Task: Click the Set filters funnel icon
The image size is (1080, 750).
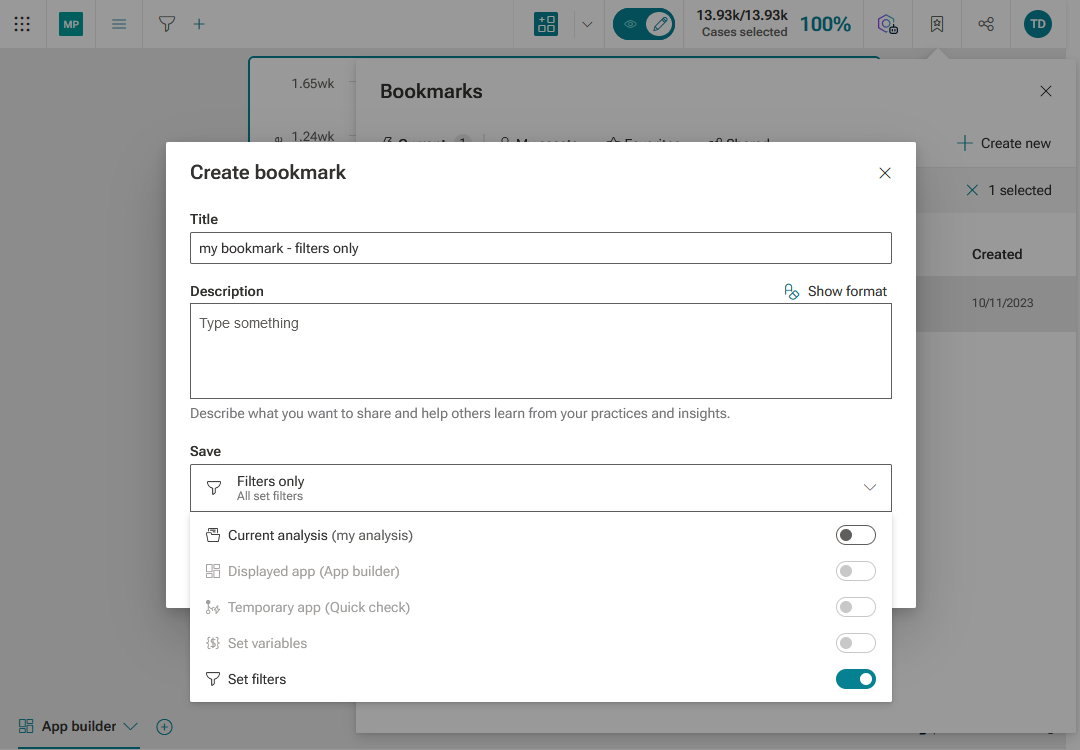Action: [x=213, y=679]
